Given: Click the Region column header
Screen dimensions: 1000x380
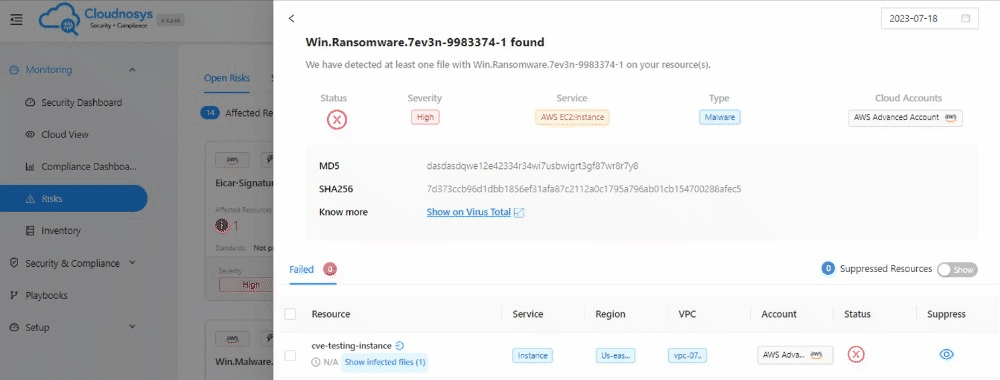Looking at the screenshot, I should [610, 314].
